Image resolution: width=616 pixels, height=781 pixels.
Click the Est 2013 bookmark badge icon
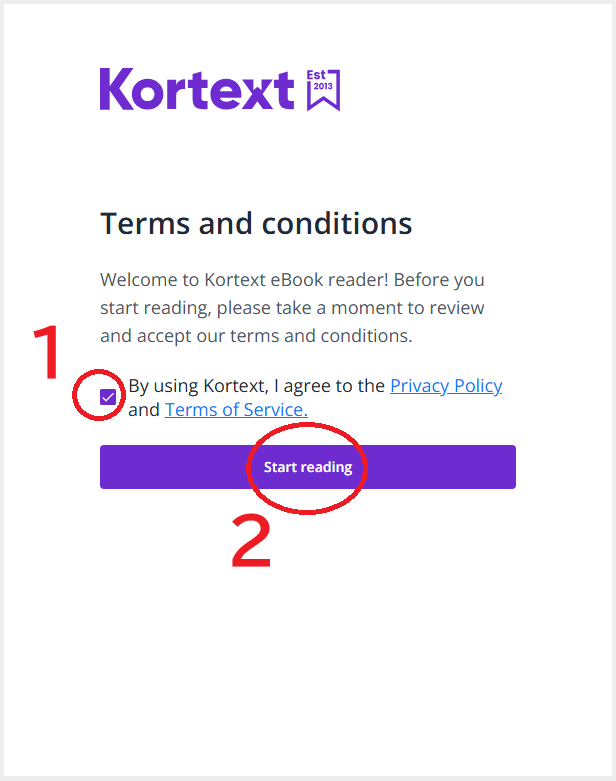(x=323, y=90)
